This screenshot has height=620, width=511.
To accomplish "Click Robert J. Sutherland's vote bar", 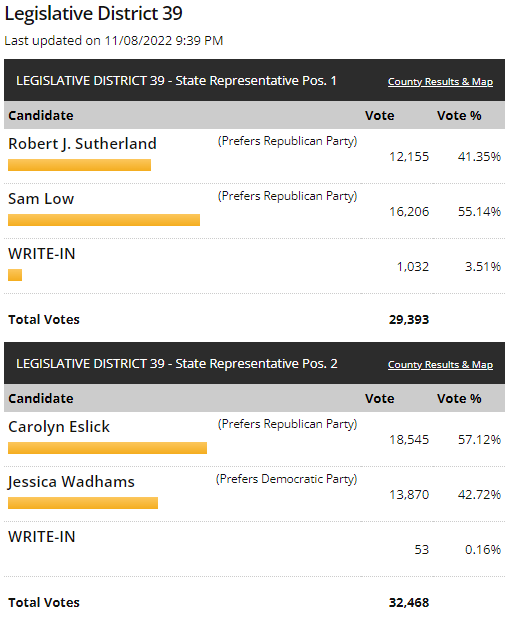I will pyautogui.click(x=79, y=165).
